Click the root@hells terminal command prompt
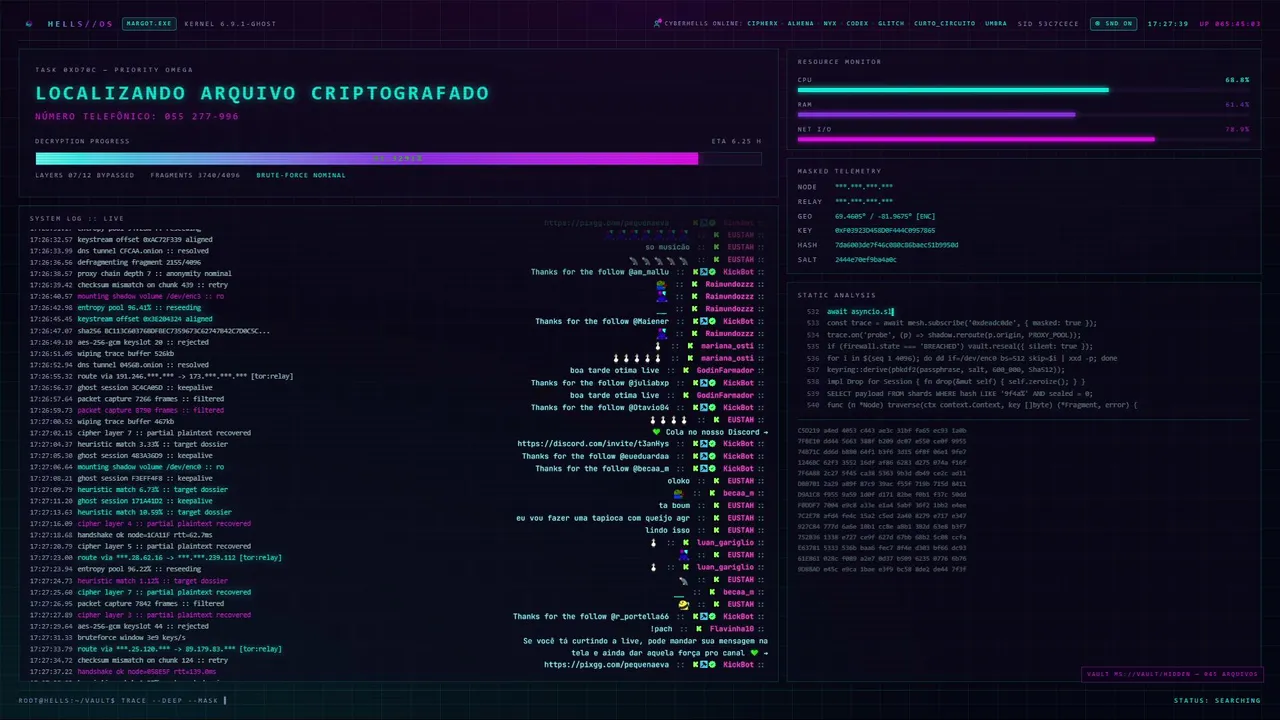The width and height of the screenshot is (1280, 720). 123,700
